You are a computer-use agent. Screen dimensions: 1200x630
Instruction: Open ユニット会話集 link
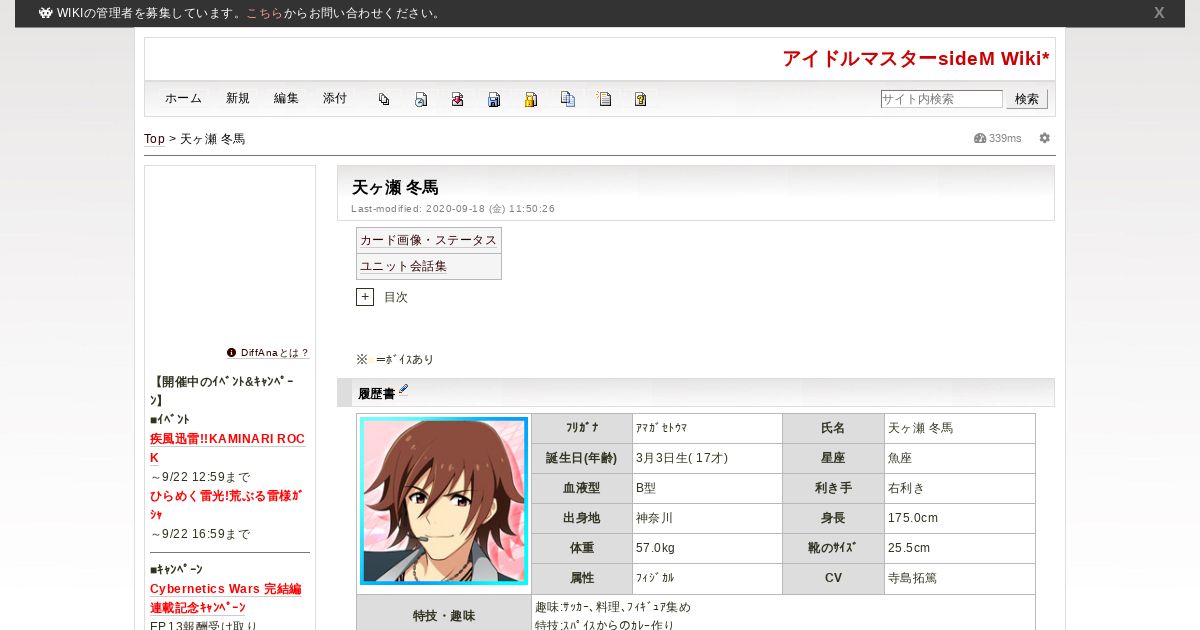click(404, 266)
